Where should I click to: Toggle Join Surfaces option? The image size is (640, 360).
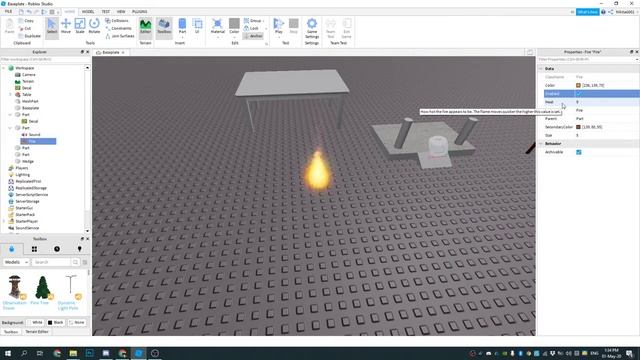120,36
